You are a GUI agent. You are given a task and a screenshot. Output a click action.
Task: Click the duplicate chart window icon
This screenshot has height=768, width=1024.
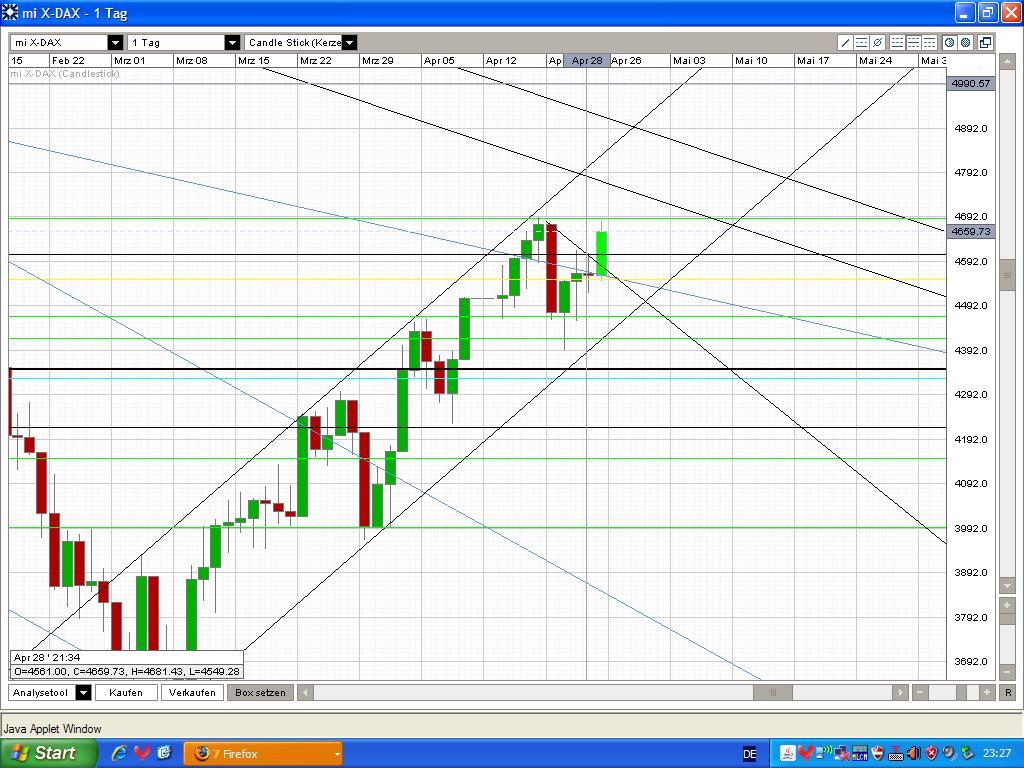click(984, 42)
